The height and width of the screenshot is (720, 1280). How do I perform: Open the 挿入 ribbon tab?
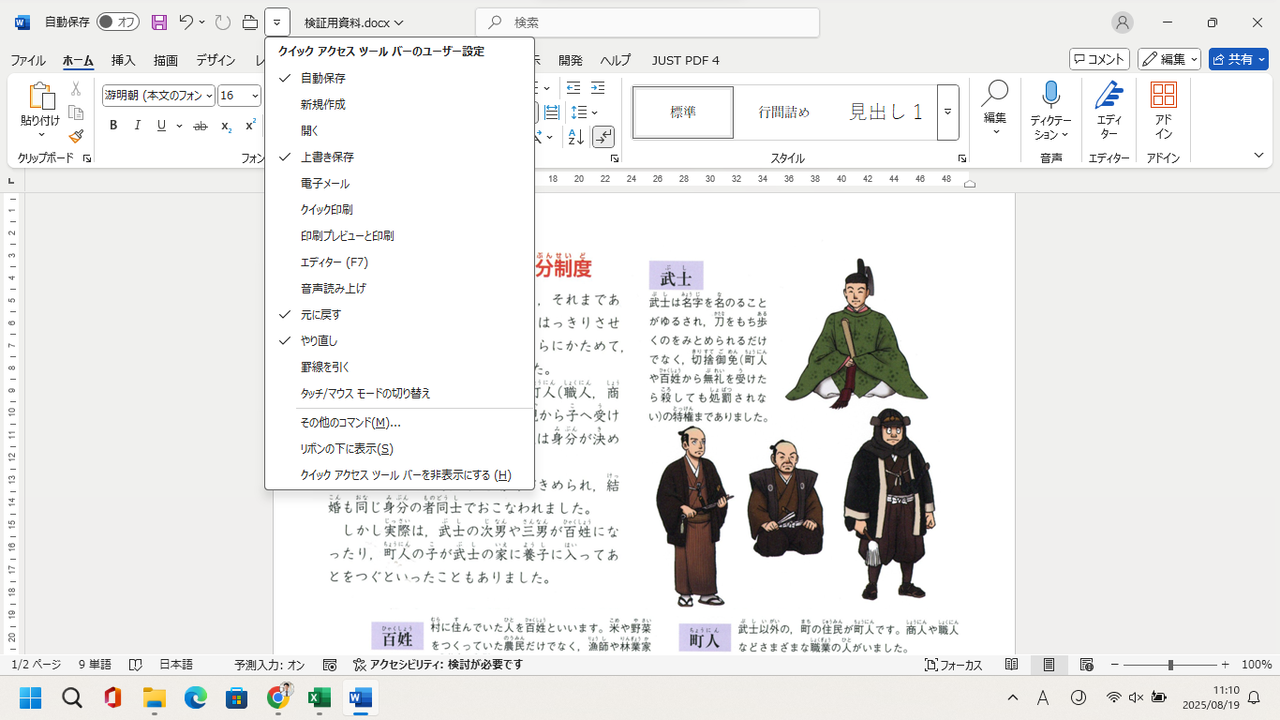coord(123,60)
